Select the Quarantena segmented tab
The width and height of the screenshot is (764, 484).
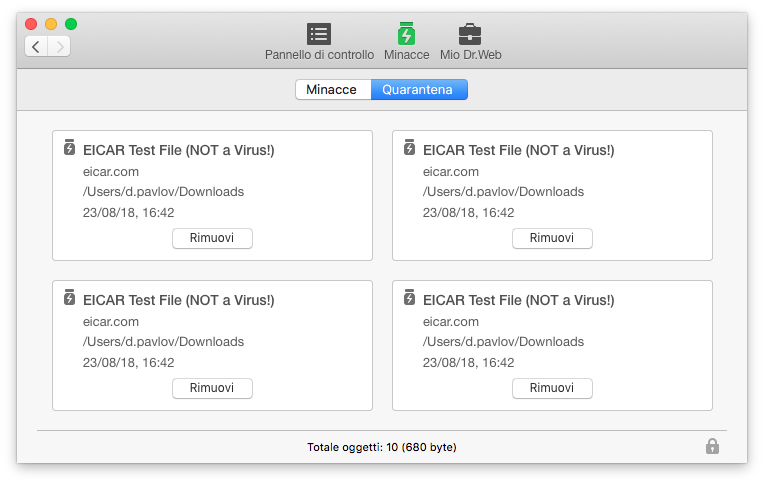tap(419, 90)
